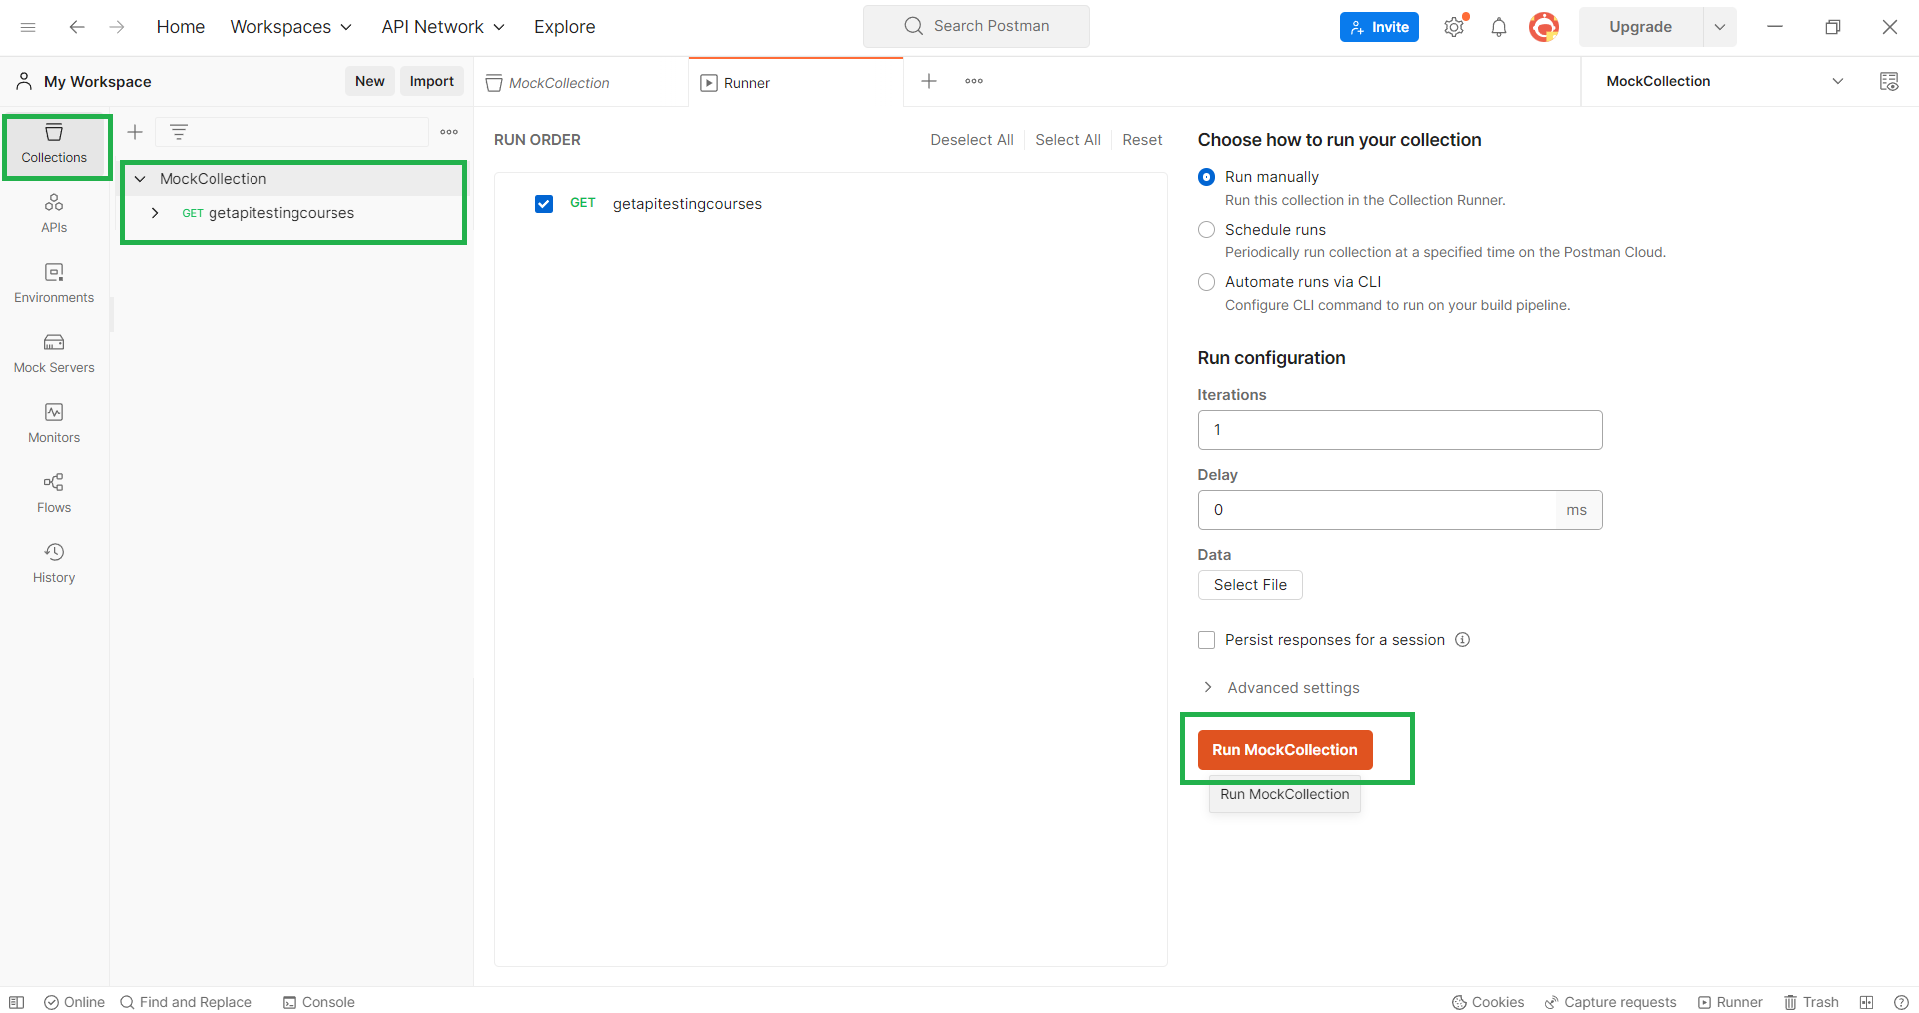Open the API Network dropdown

[x=443, y=27]
